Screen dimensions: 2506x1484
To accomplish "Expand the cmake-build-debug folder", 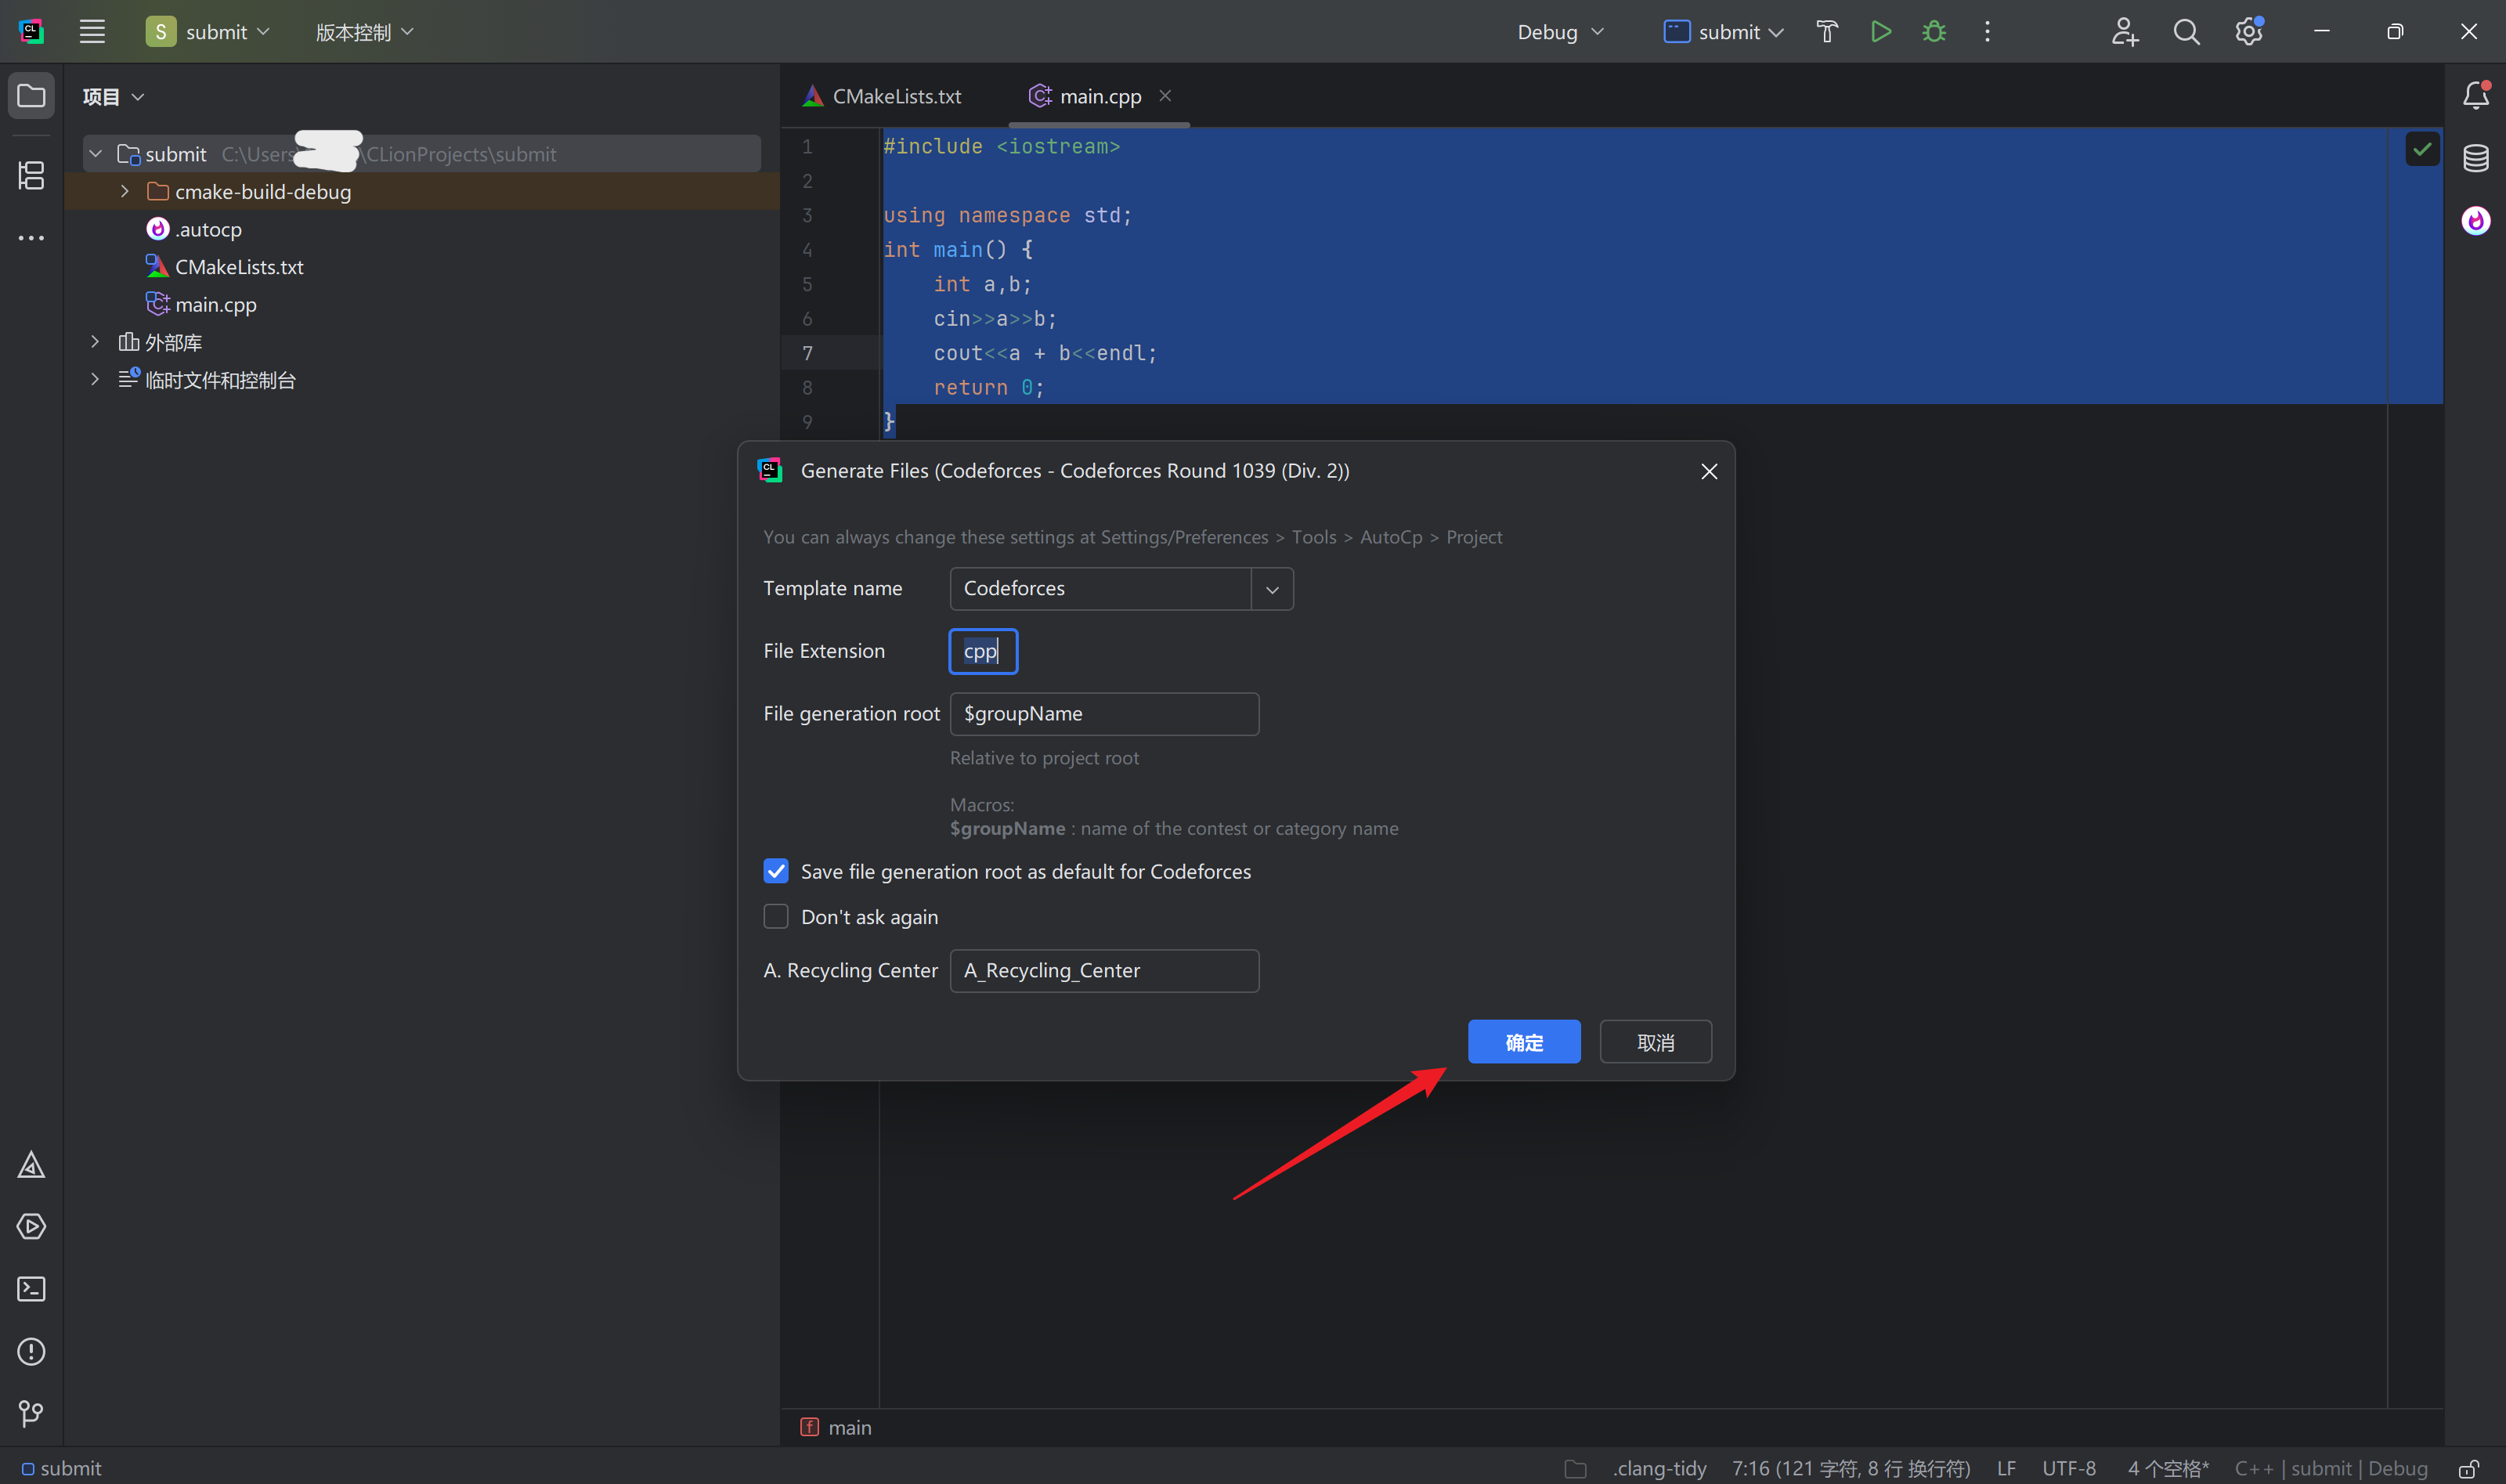I will [124, 191].
